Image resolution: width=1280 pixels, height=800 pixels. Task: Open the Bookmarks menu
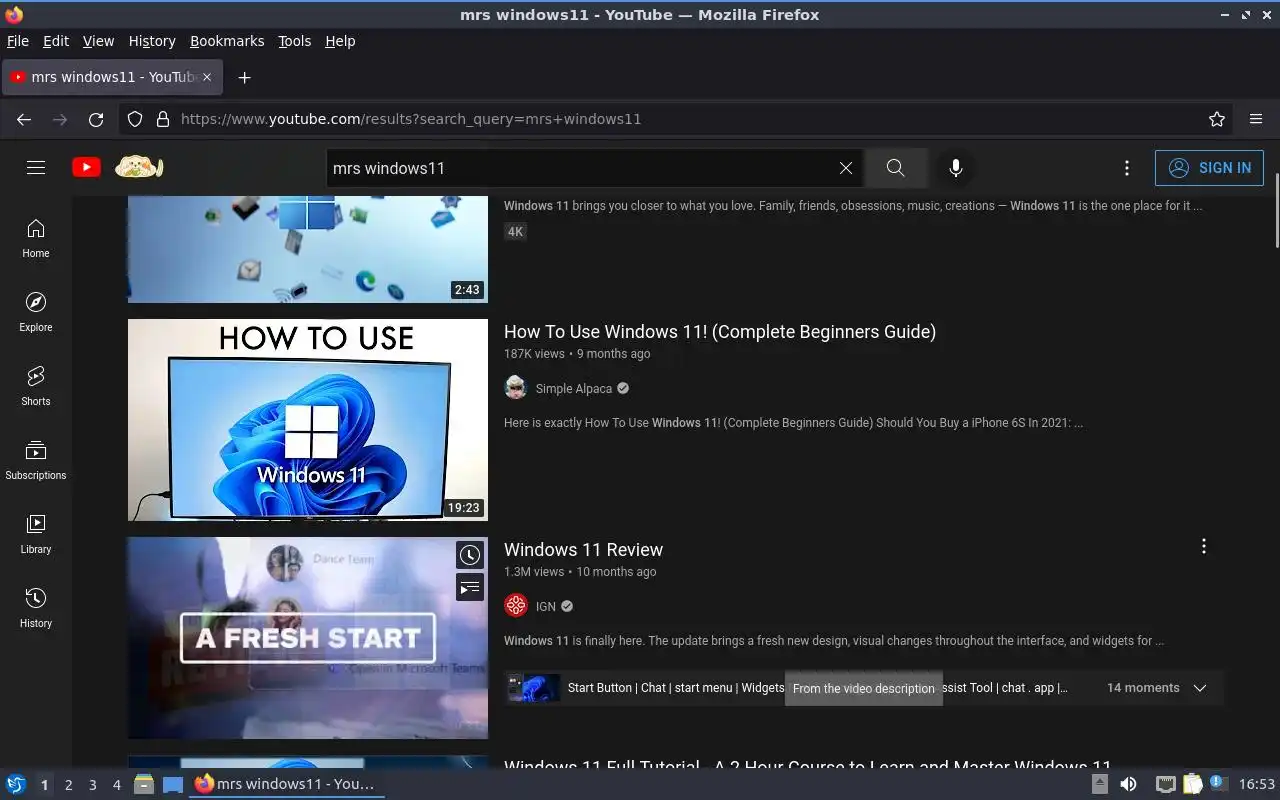(227, 41)
